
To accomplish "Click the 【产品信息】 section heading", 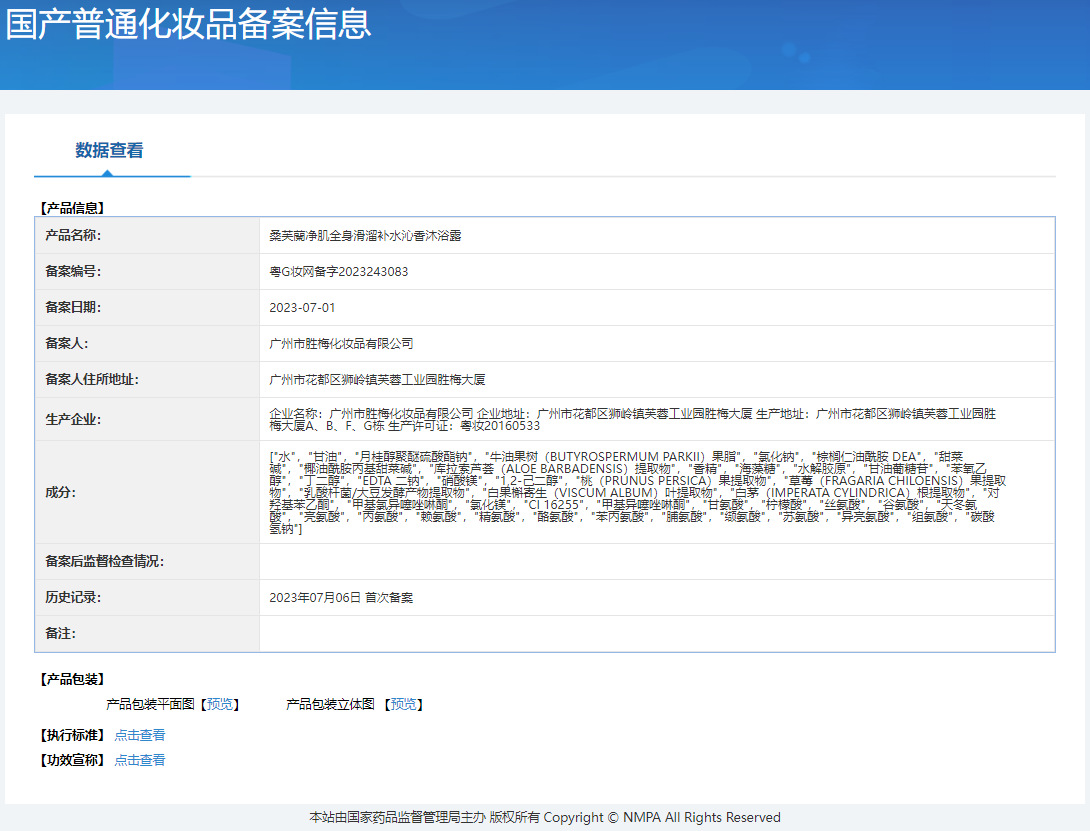I will (x=72, y=208).
